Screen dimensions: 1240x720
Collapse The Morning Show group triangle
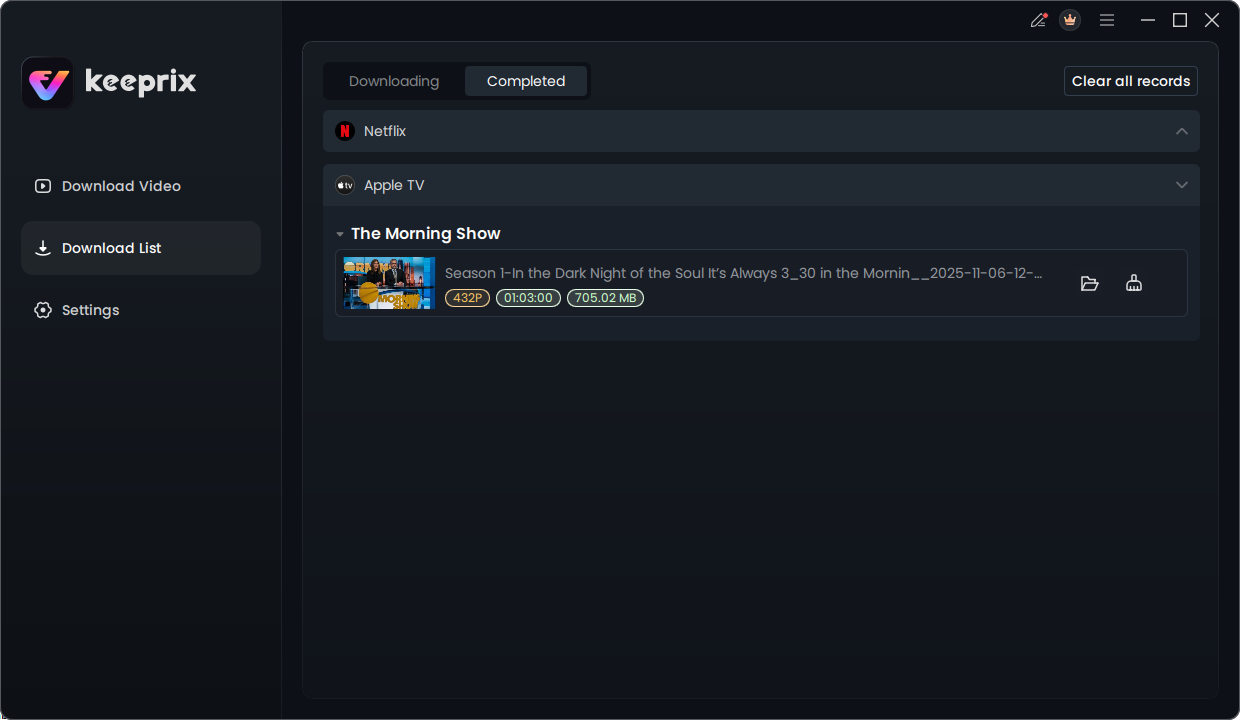click(339, 233)
